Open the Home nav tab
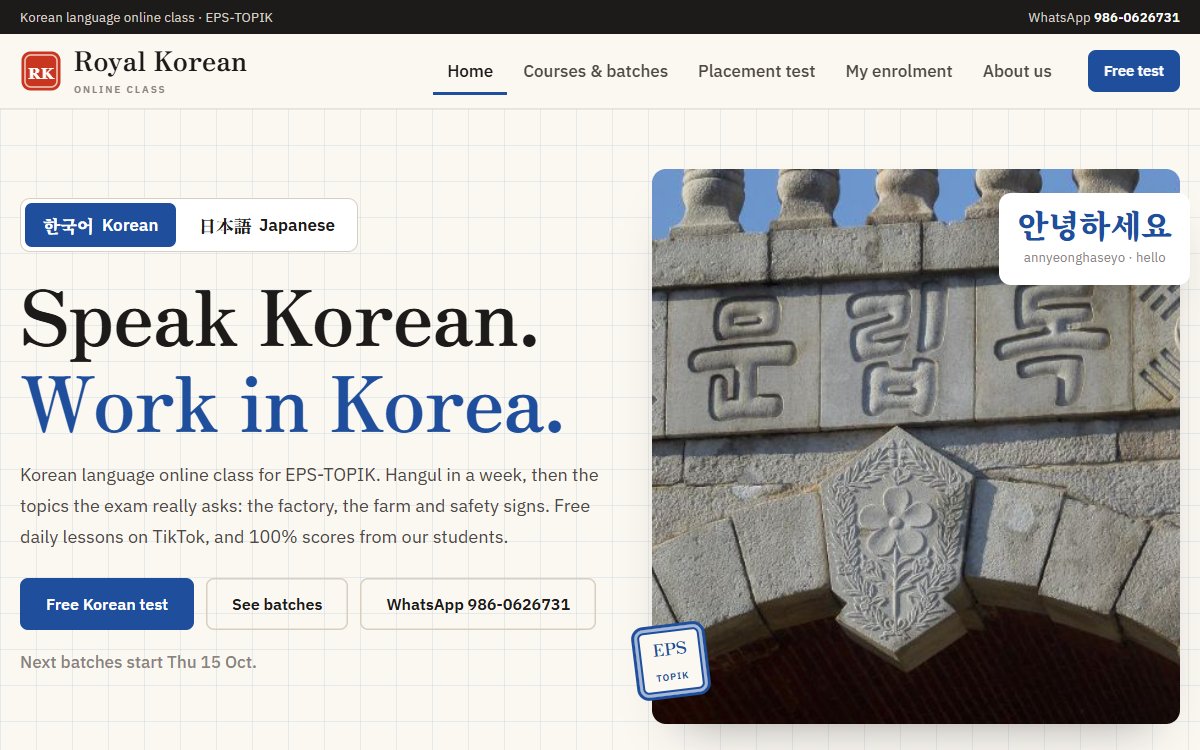The width and height of the screenshot is (1200, 750). 470,71
